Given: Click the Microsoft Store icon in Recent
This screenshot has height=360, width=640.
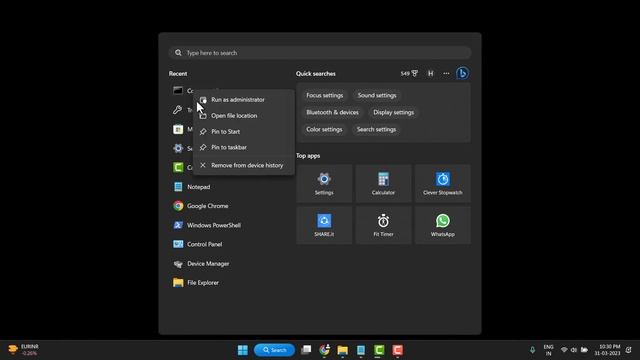Looking at the screenshot, I should point(178,129).
